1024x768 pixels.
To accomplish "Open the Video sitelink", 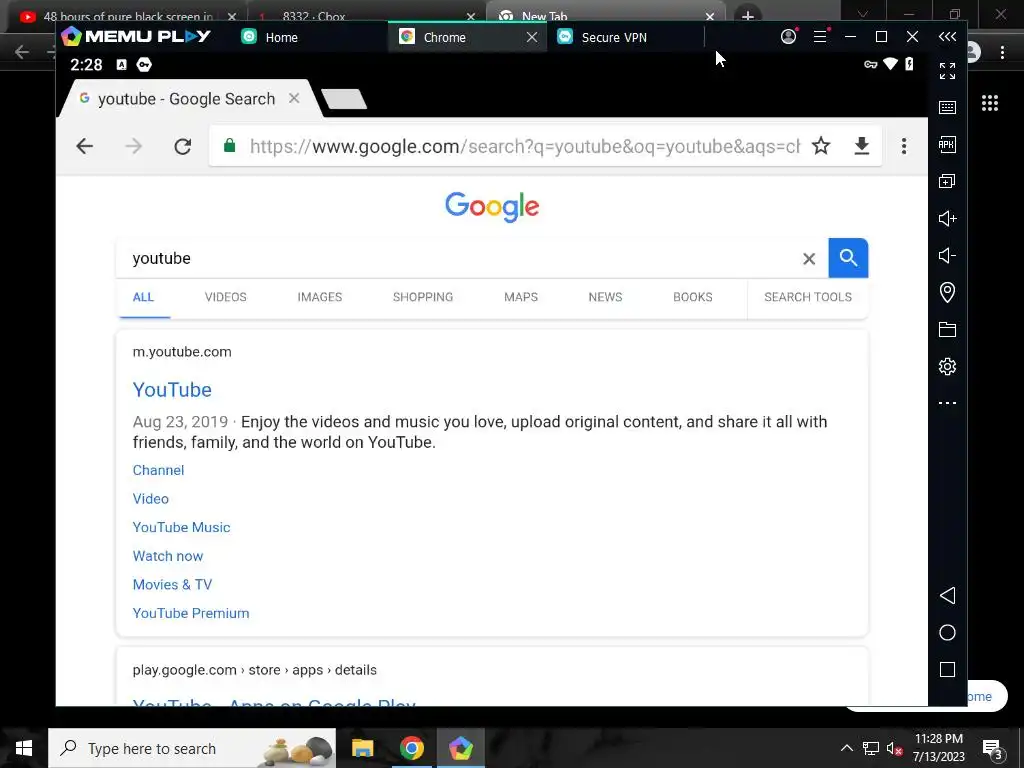I will [x=151, y=499].
